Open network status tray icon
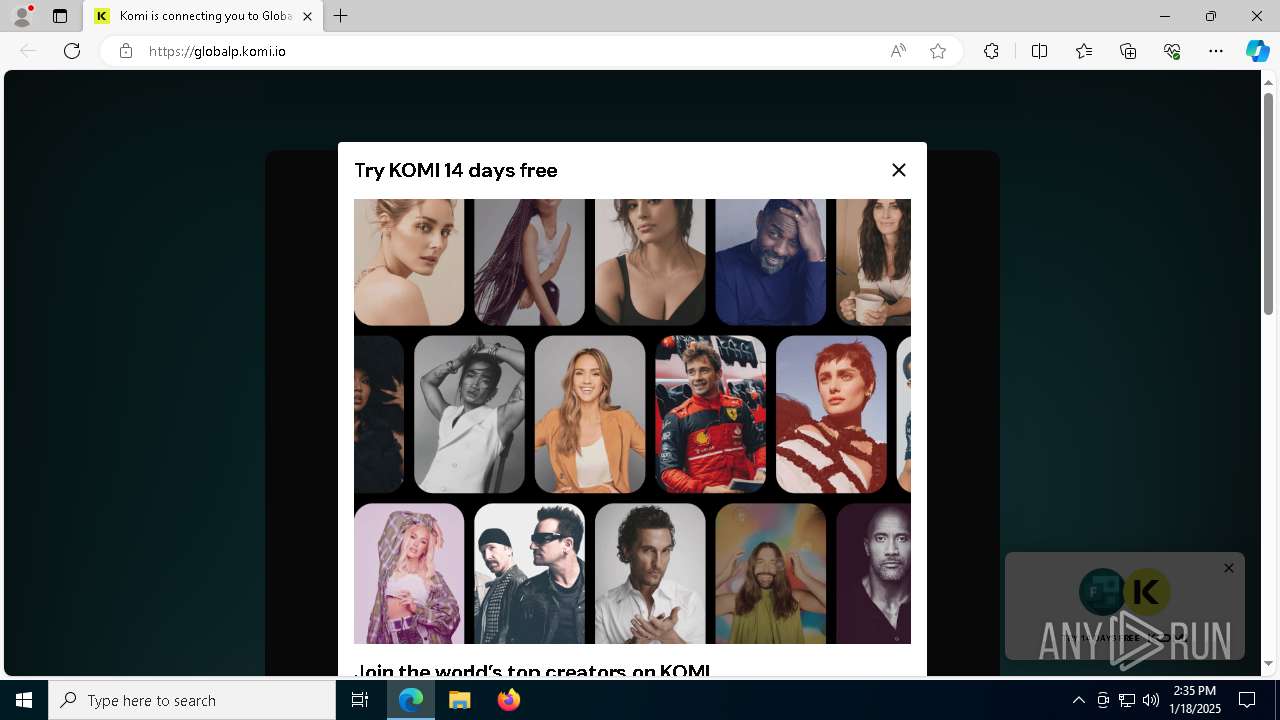The width and height of the screenshot is (1280, 720). tap(1126, 700)
